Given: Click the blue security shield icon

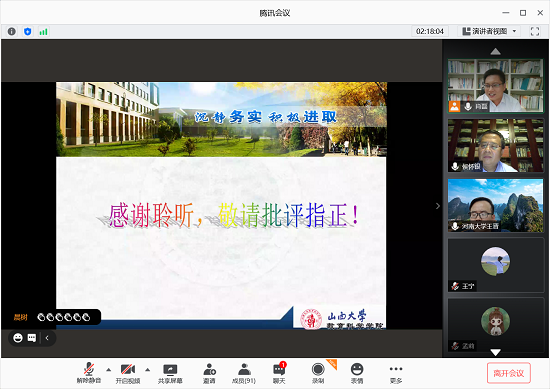Looking at the screenshot, I should click(x=27, y=32).
